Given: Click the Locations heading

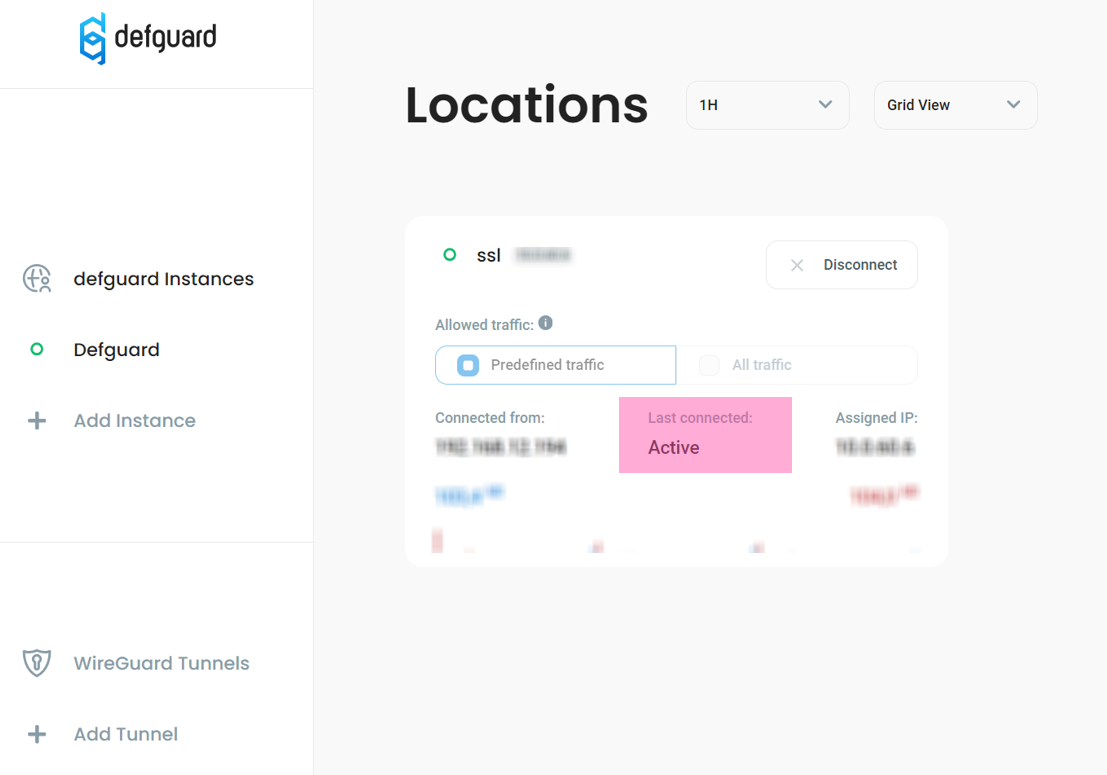Looking at the screenshot, I should click(x=527, y=105).
